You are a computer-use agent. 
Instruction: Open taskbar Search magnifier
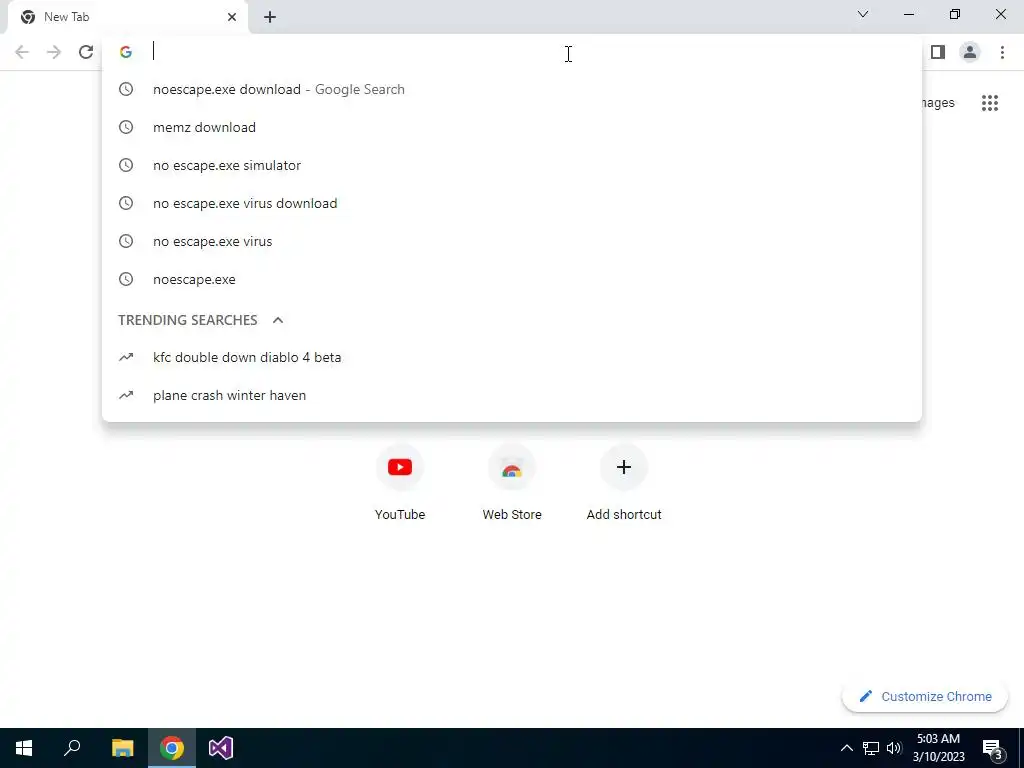[x=72, y=748]
